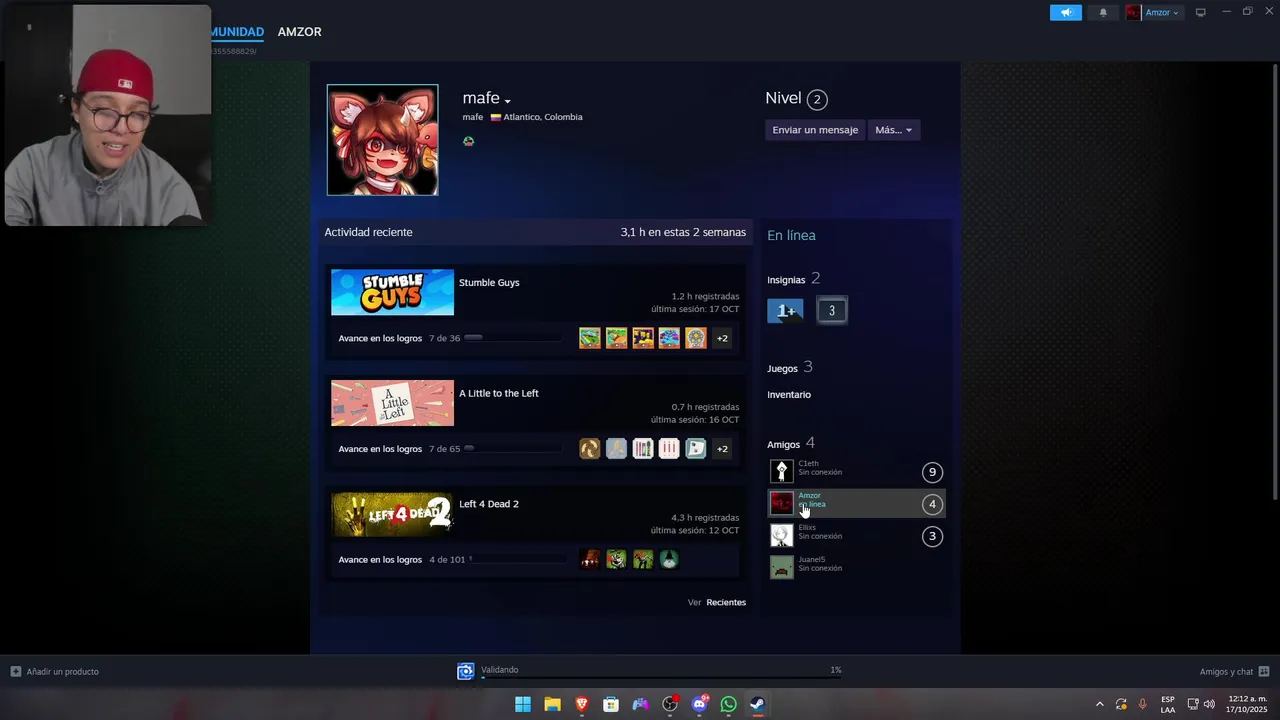
Task: Open the Stumble Guys game banner
Action: click(392, 293)
